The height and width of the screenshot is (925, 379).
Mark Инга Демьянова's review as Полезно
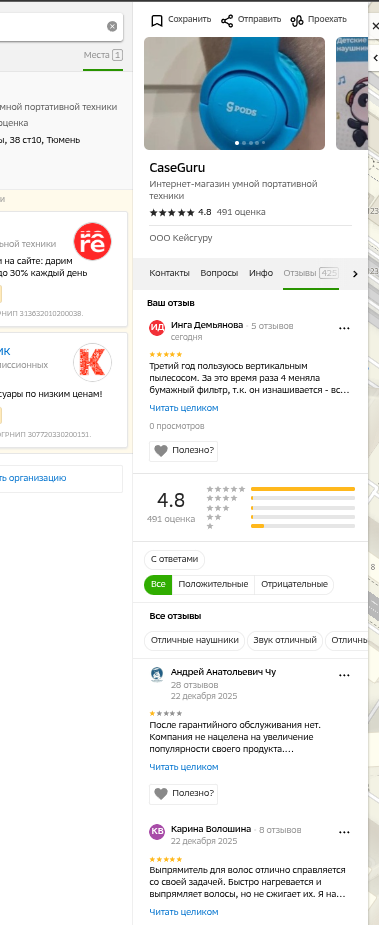183,451
